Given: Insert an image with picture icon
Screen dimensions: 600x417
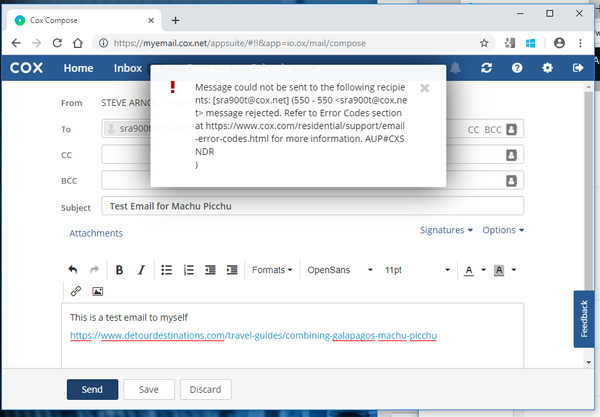Looking at the screenshot, I should pos(98,292).
